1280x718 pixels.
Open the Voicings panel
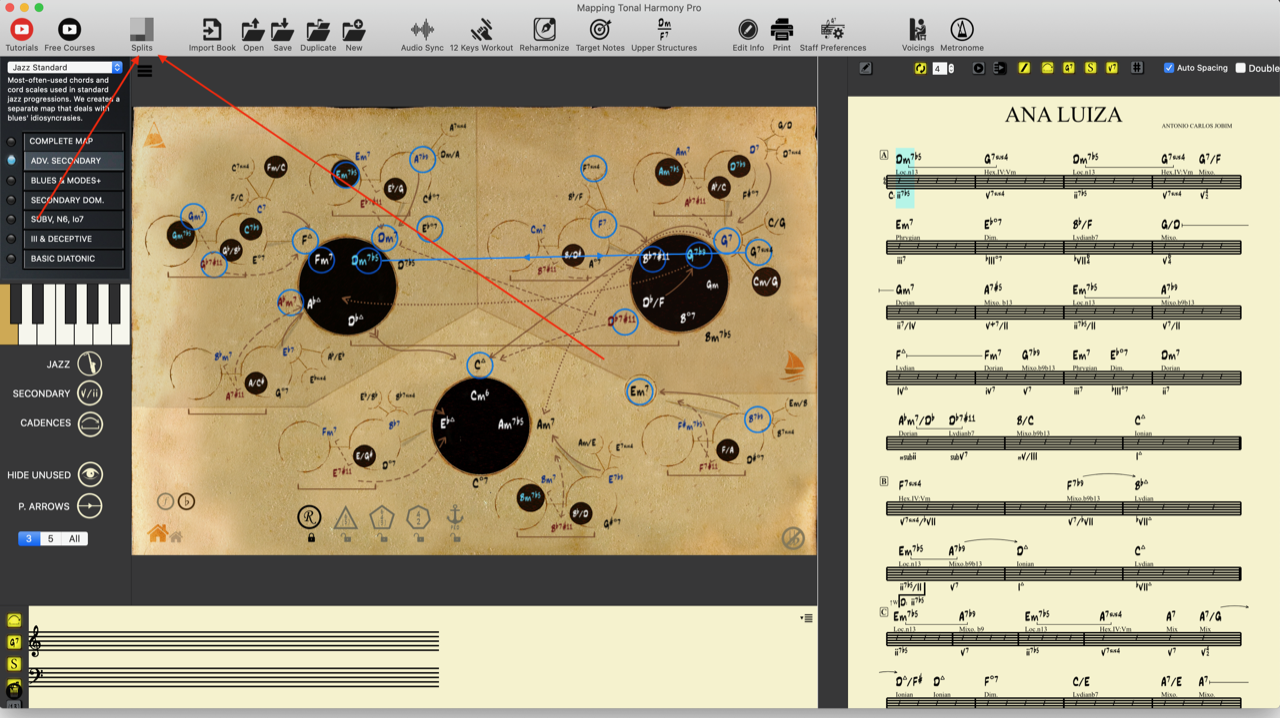tap(916, 32)
